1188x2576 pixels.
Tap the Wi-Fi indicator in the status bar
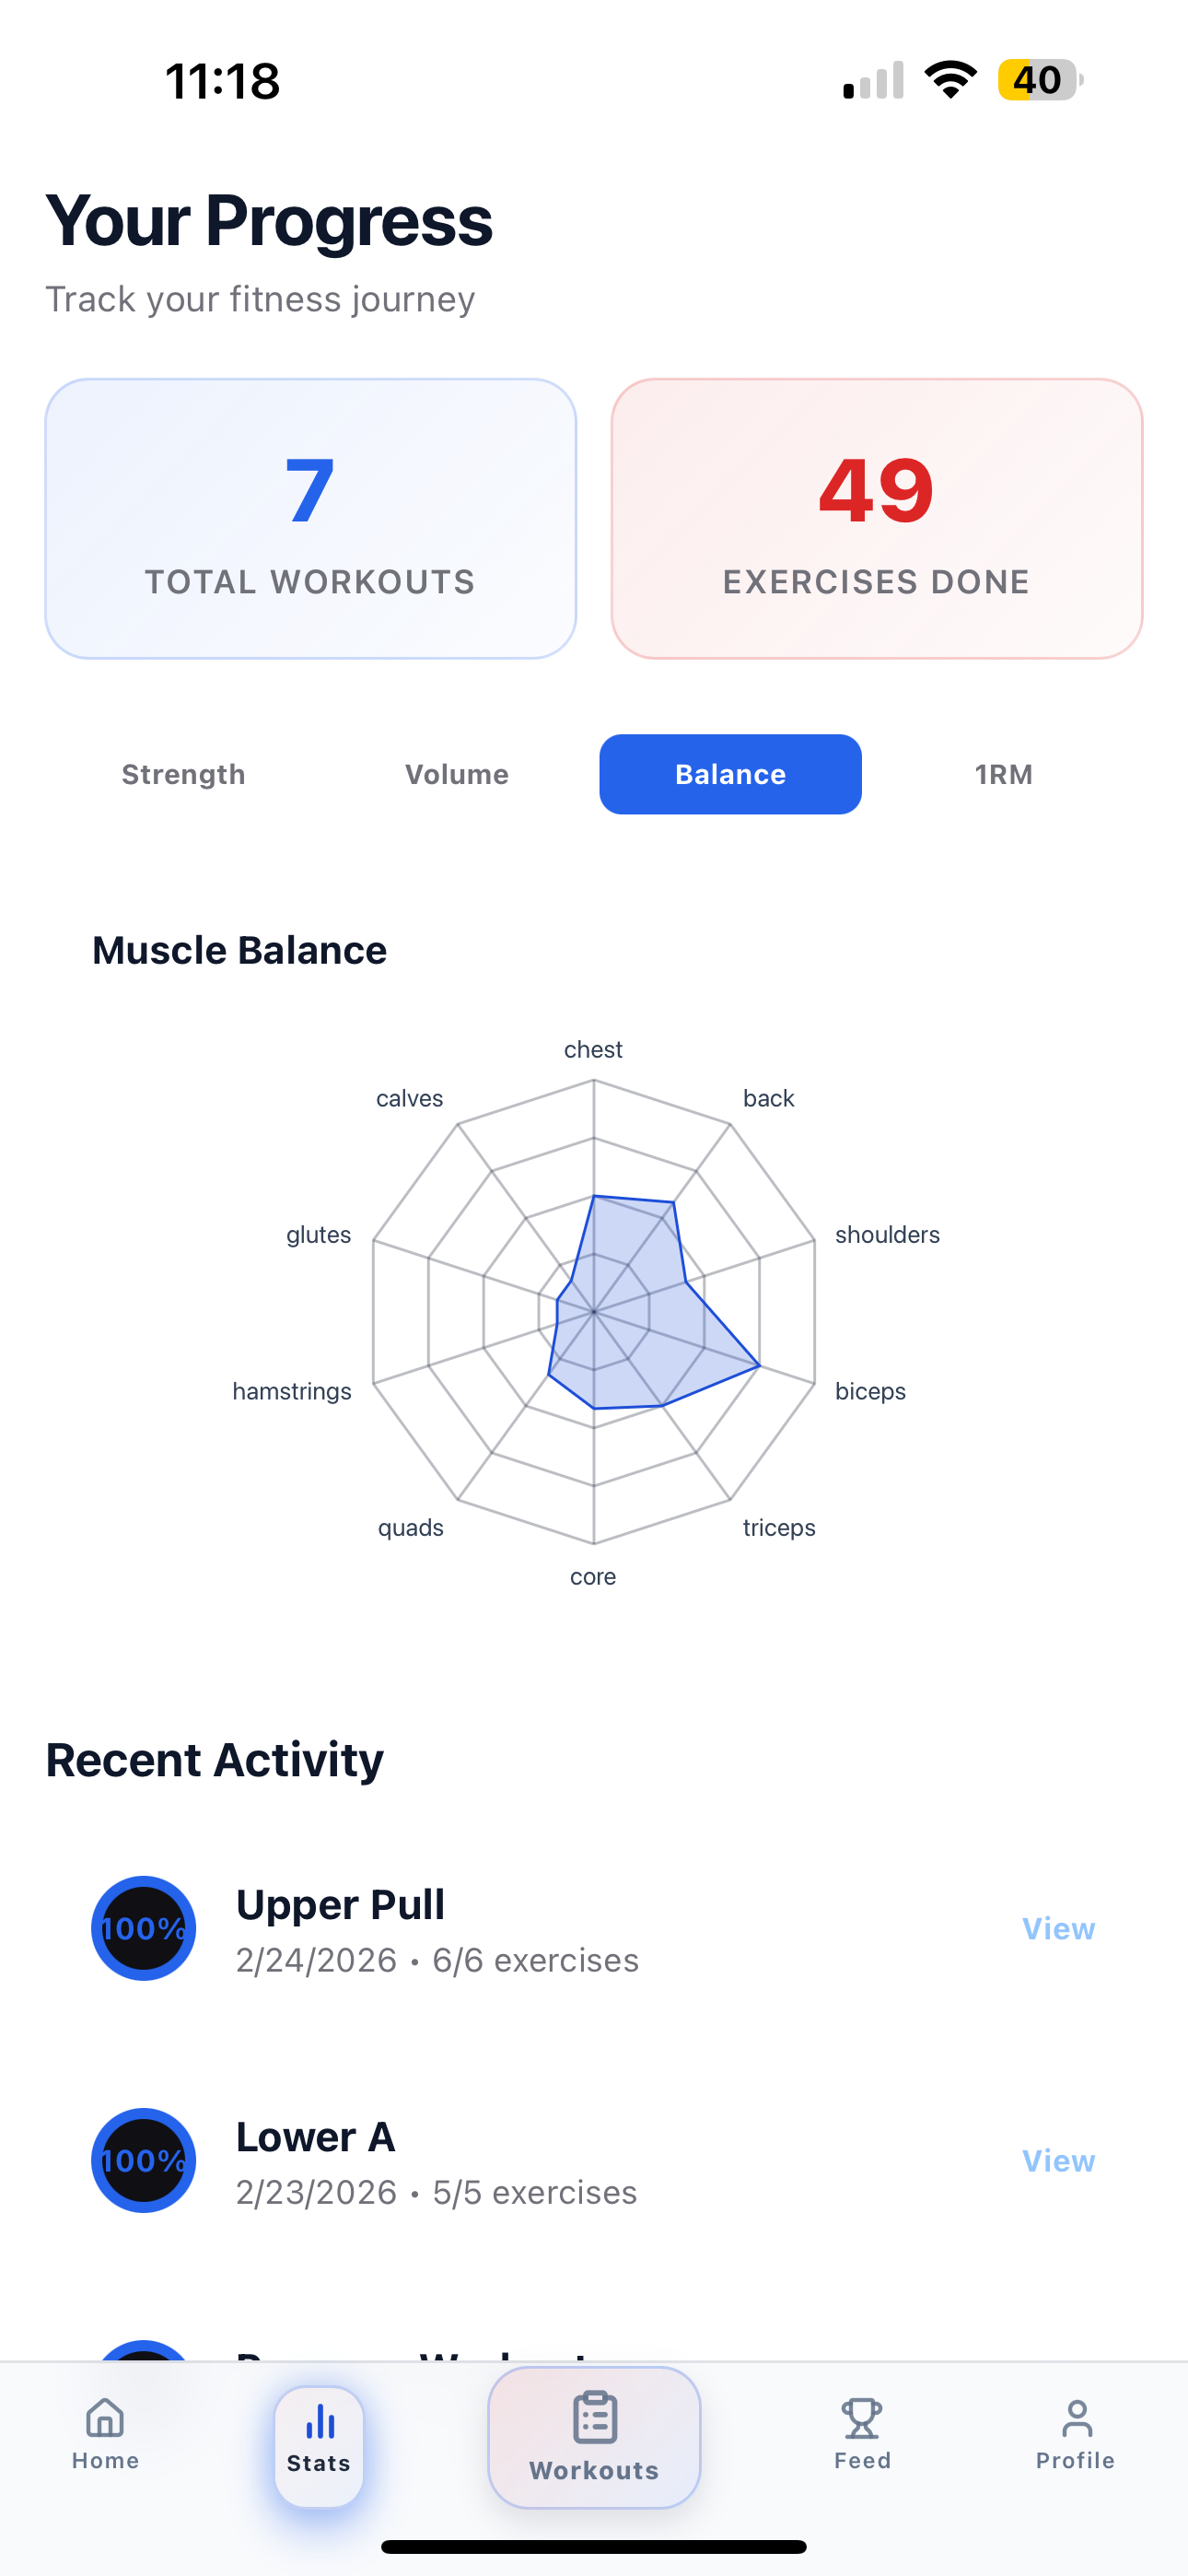(x=951, y=80)
